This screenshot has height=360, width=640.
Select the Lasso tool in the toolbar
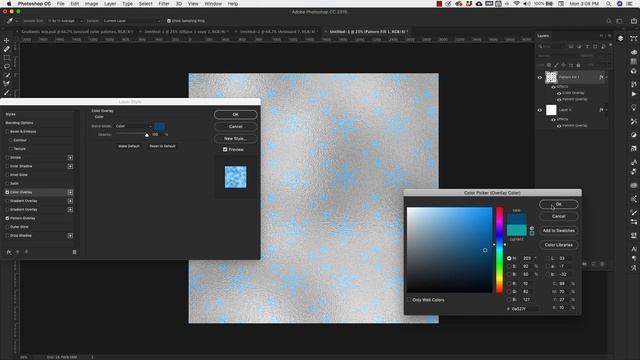pos(7,67)
